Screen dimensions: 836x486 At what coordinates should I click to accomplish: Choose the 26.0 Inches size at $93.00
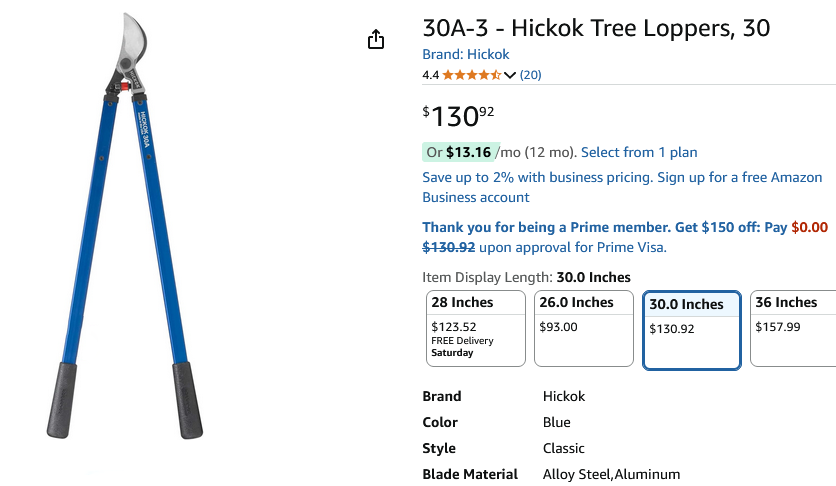coord(584,328)
